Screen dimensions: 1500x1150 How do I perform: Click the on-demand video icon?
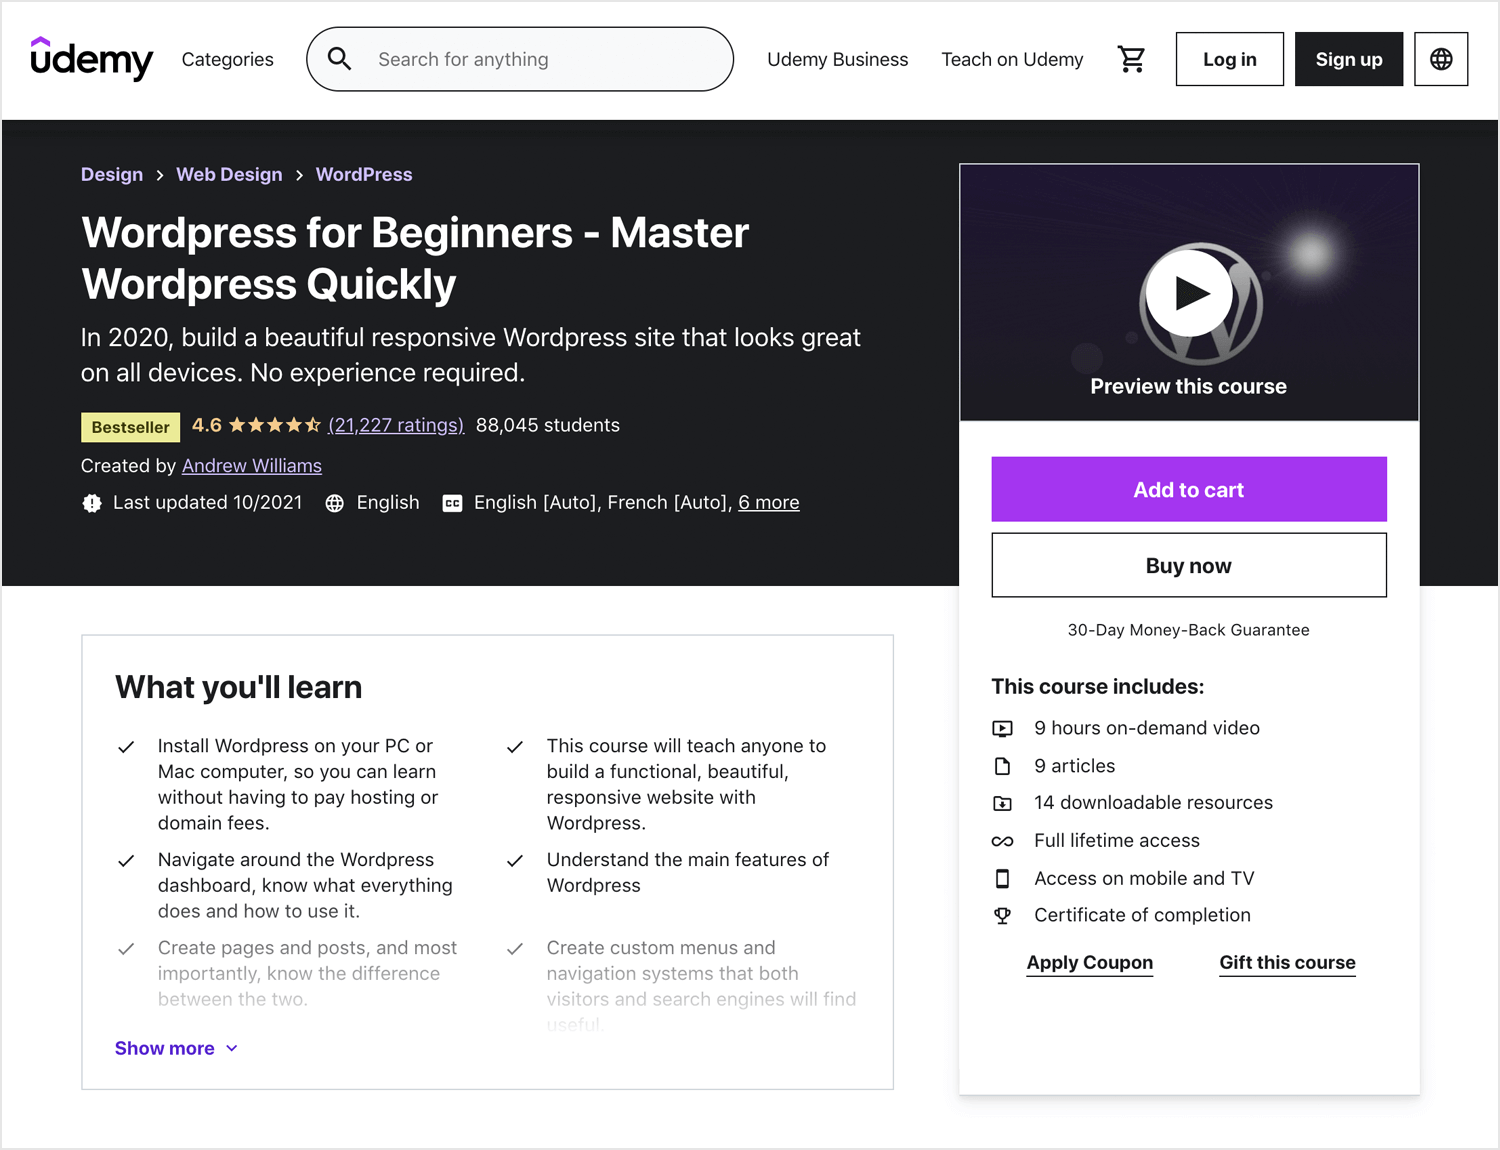click(1002, 728)
